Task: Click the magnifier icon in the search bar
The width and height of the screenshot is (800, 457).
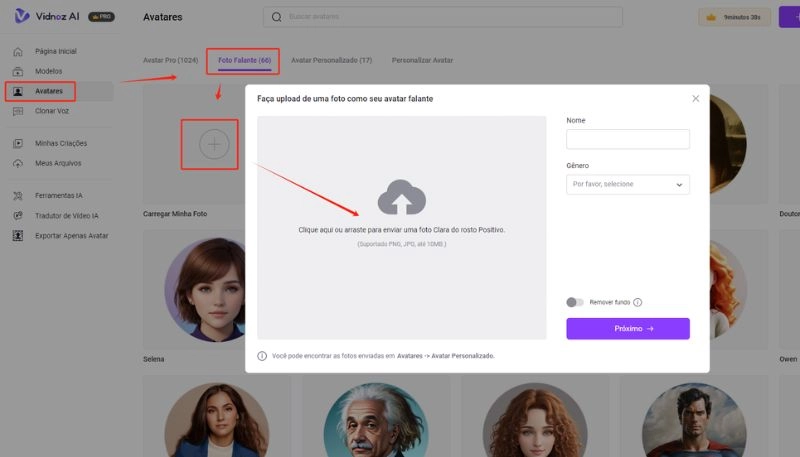Action: [x=277, y=17]
